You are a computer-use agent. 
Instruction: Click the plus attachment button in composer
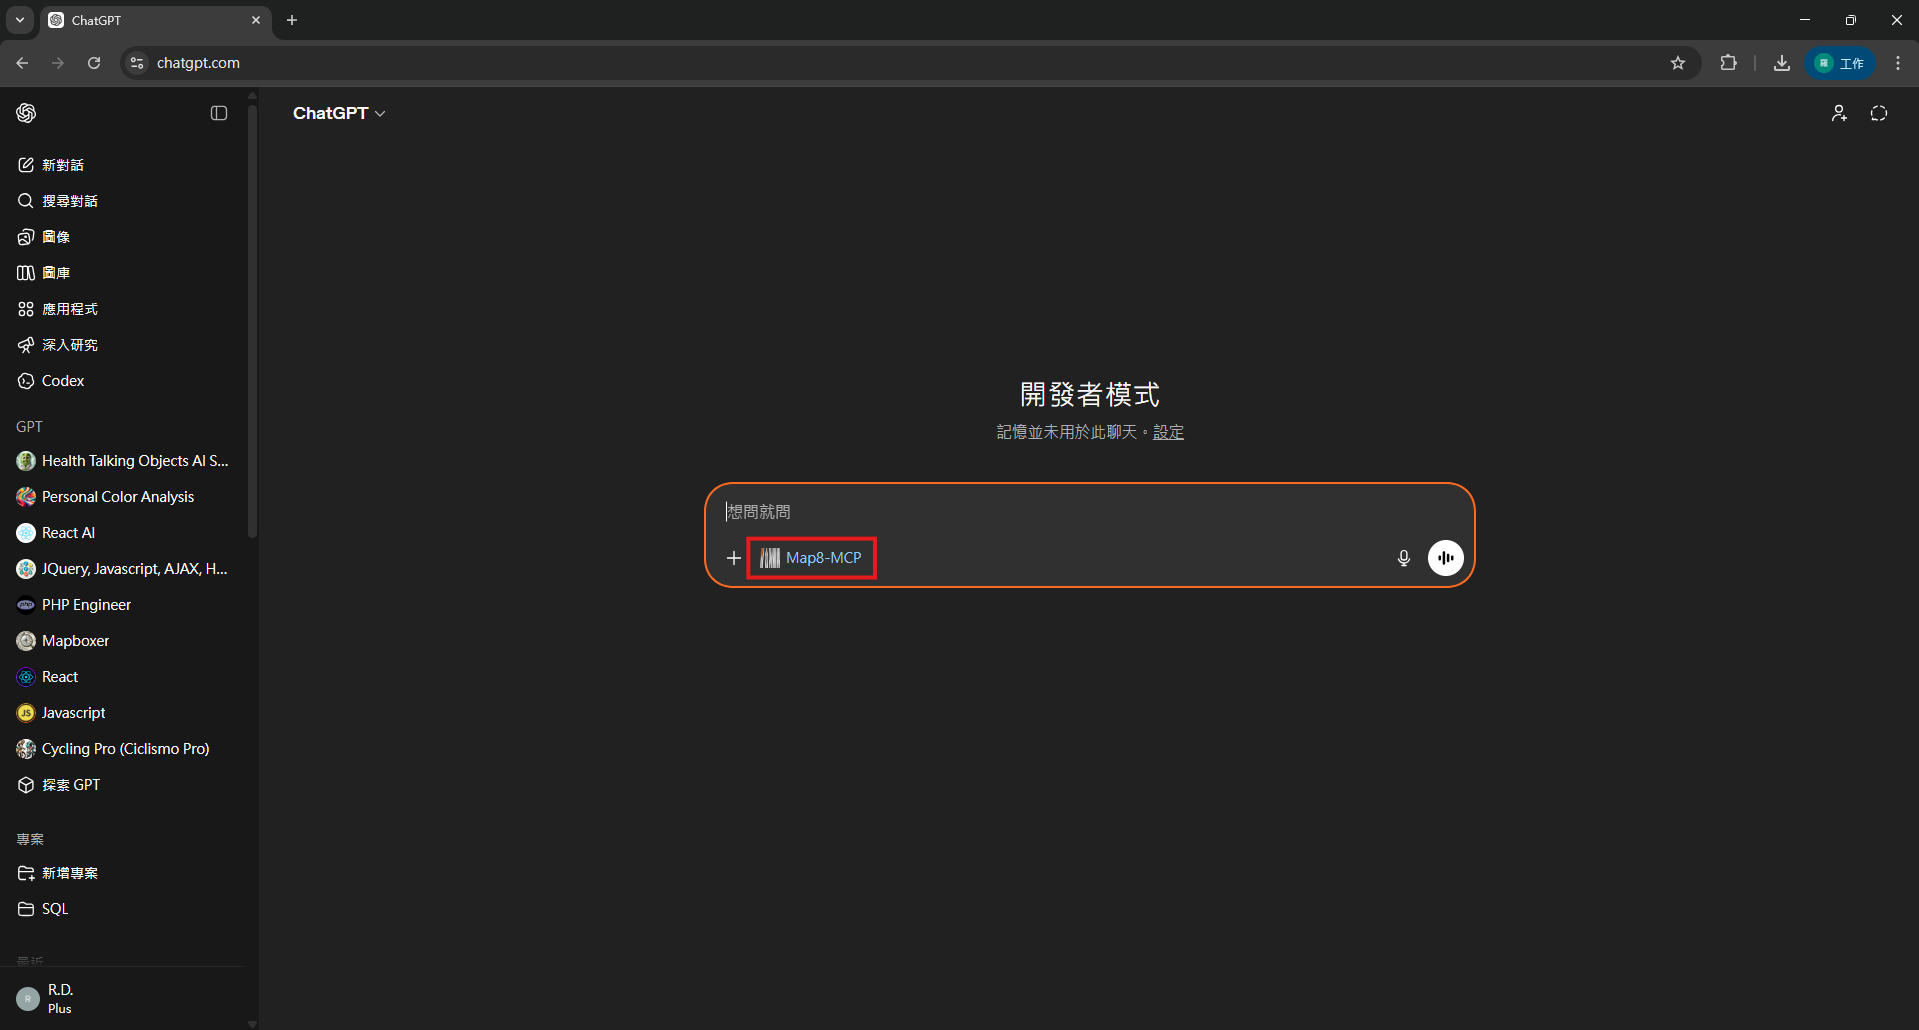(x=734, y=558)
